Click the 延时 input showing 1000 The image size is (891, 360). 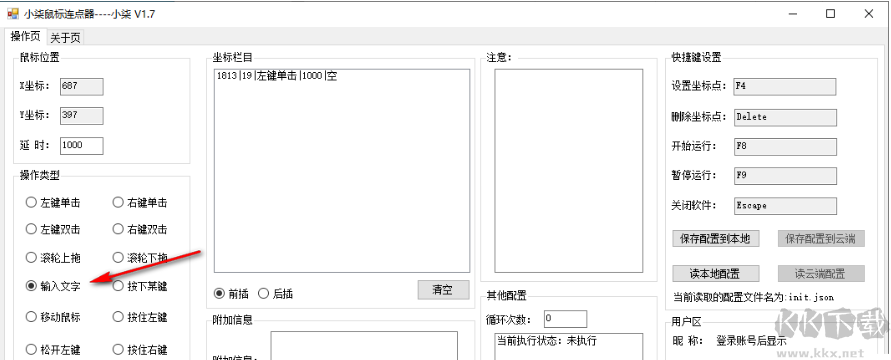click(82, 145)
